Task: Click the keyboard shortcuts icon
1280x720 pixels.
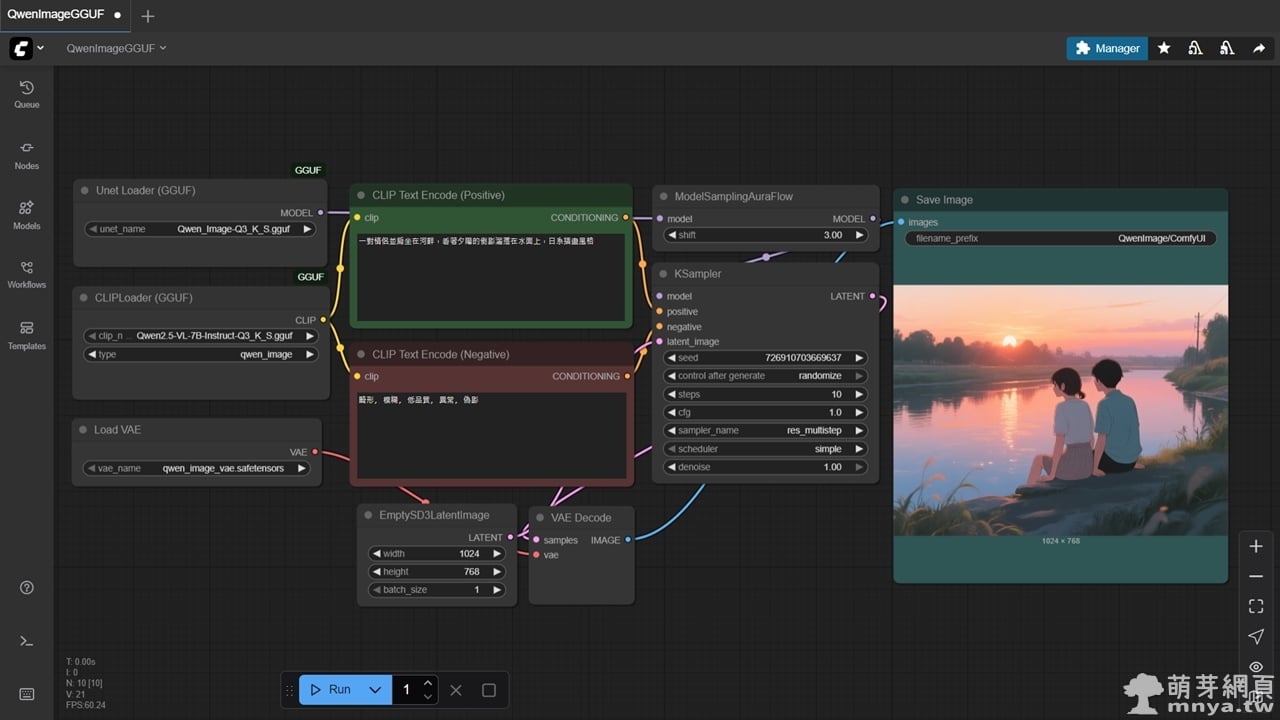Action: (x=27, y=694)
